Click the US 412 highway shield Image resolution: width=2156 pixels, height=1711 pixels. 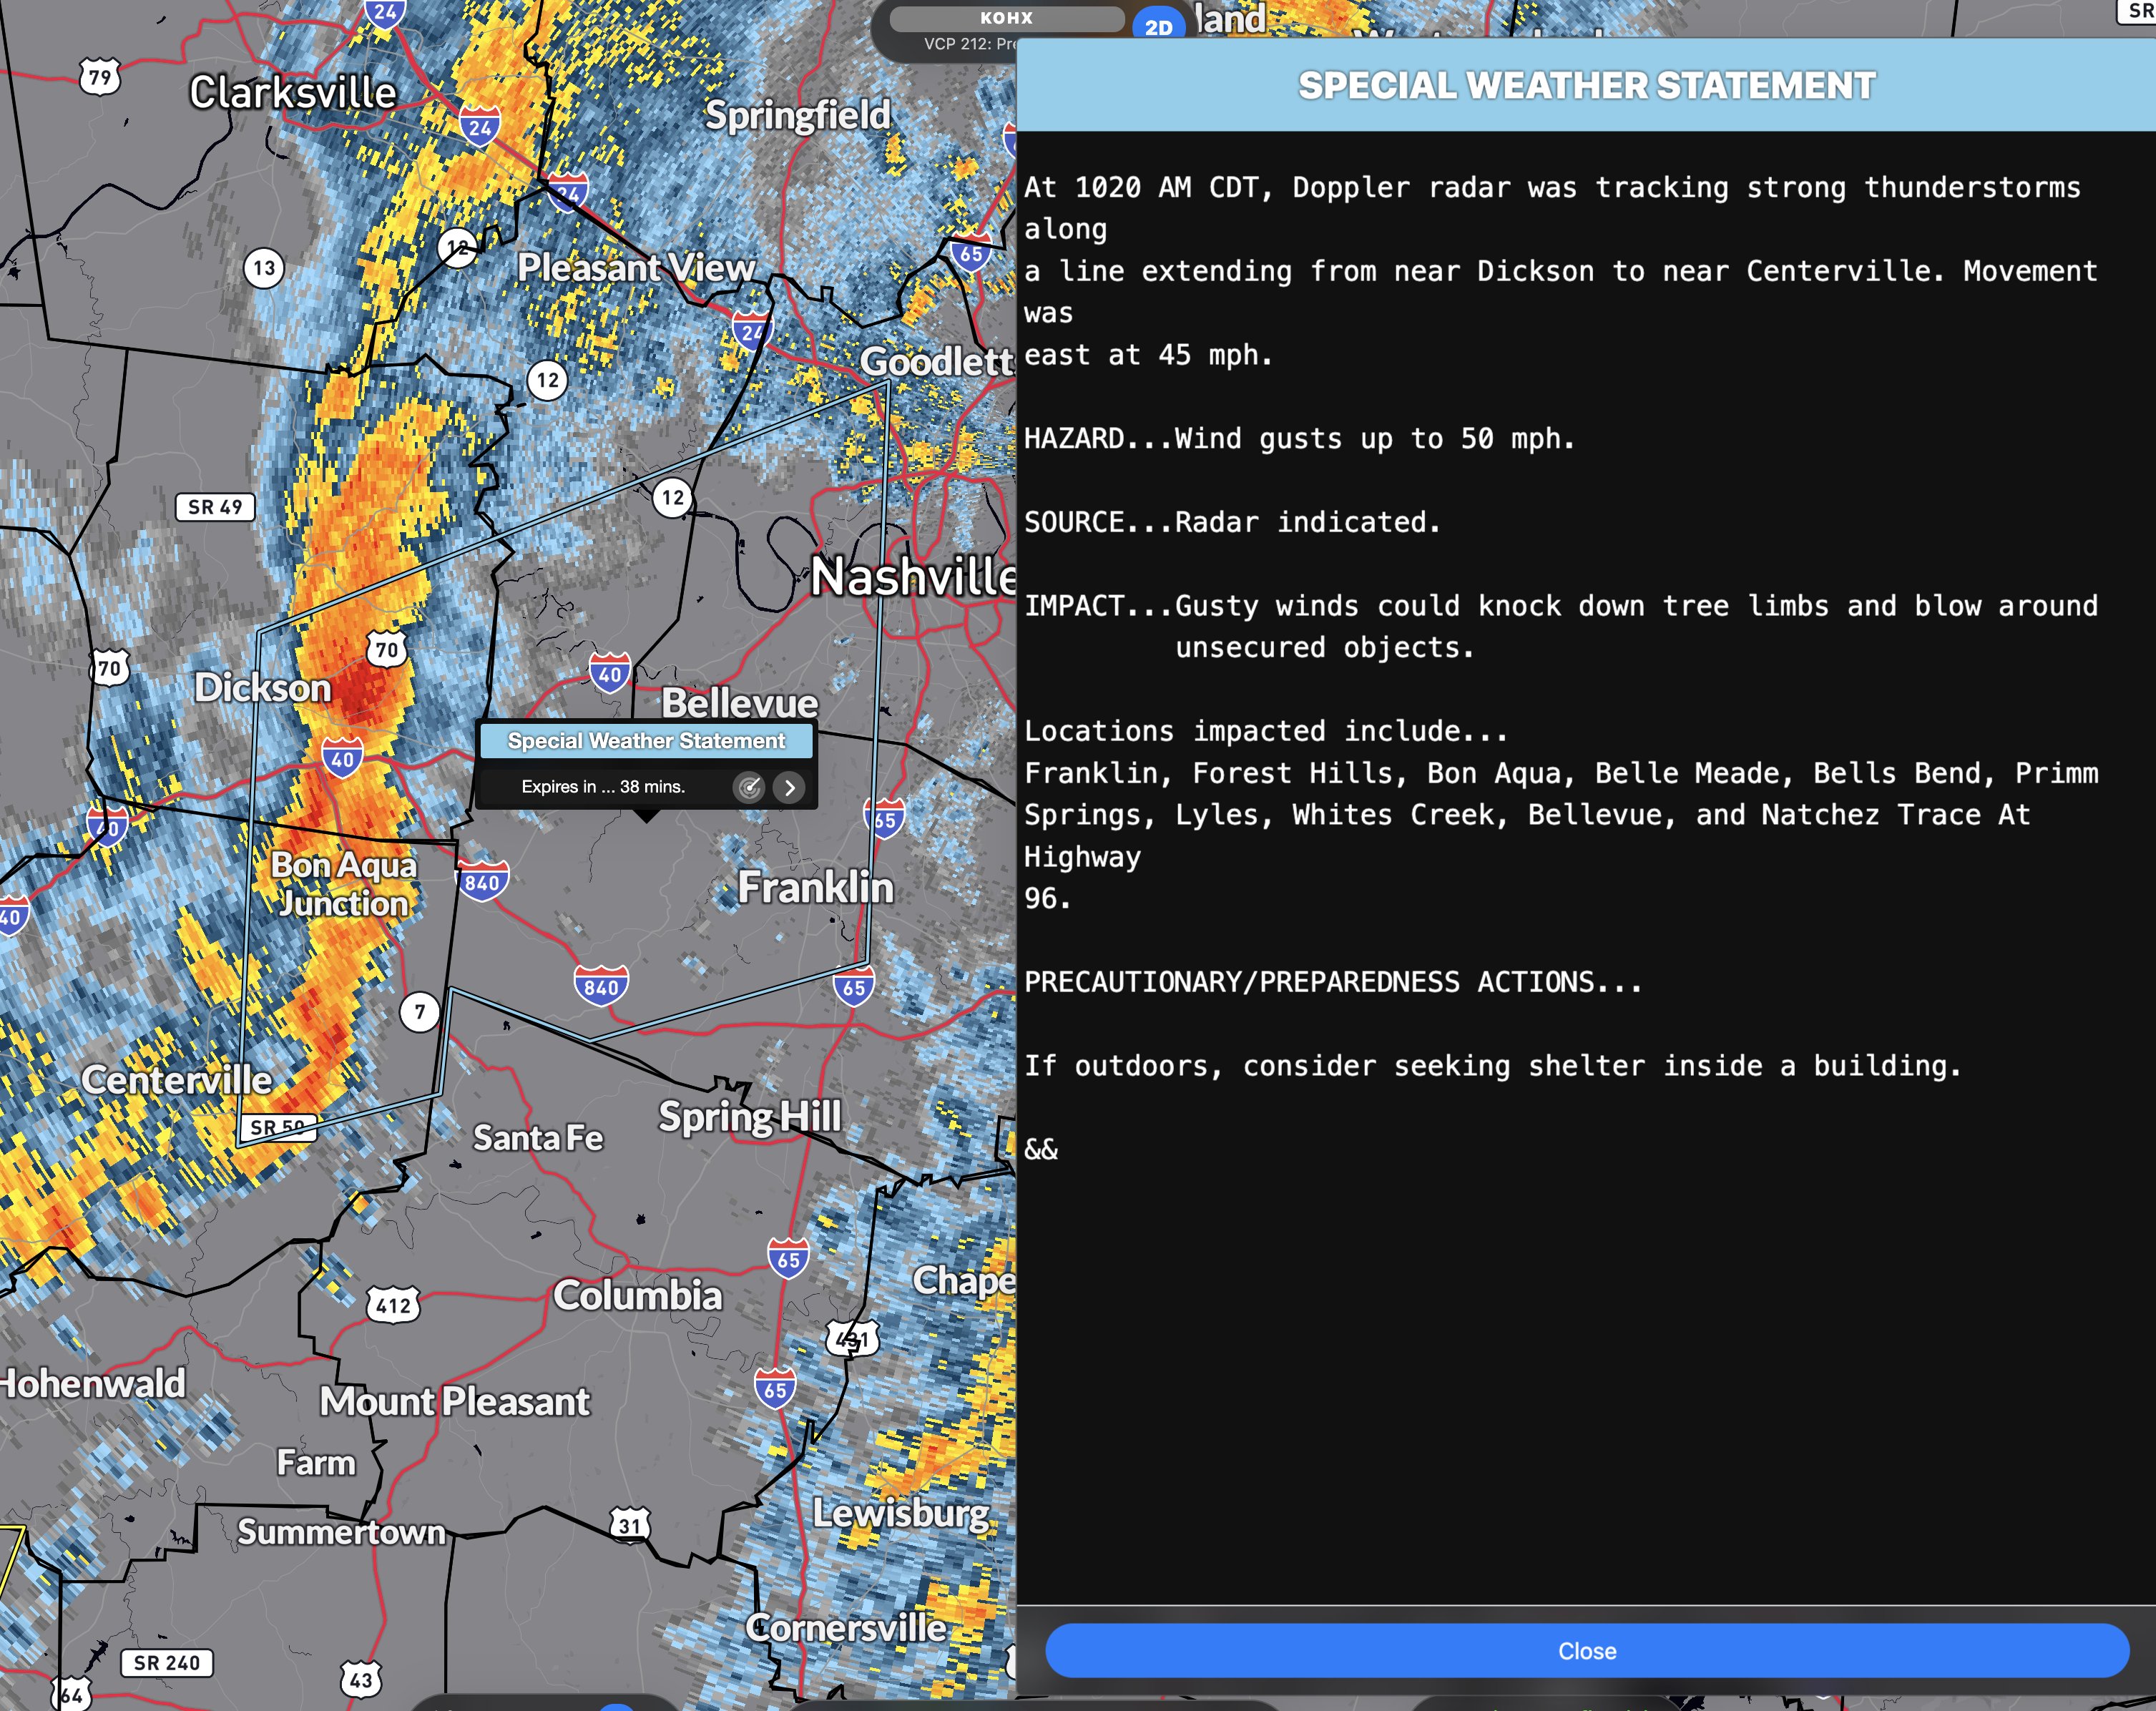coord(393,1305)
